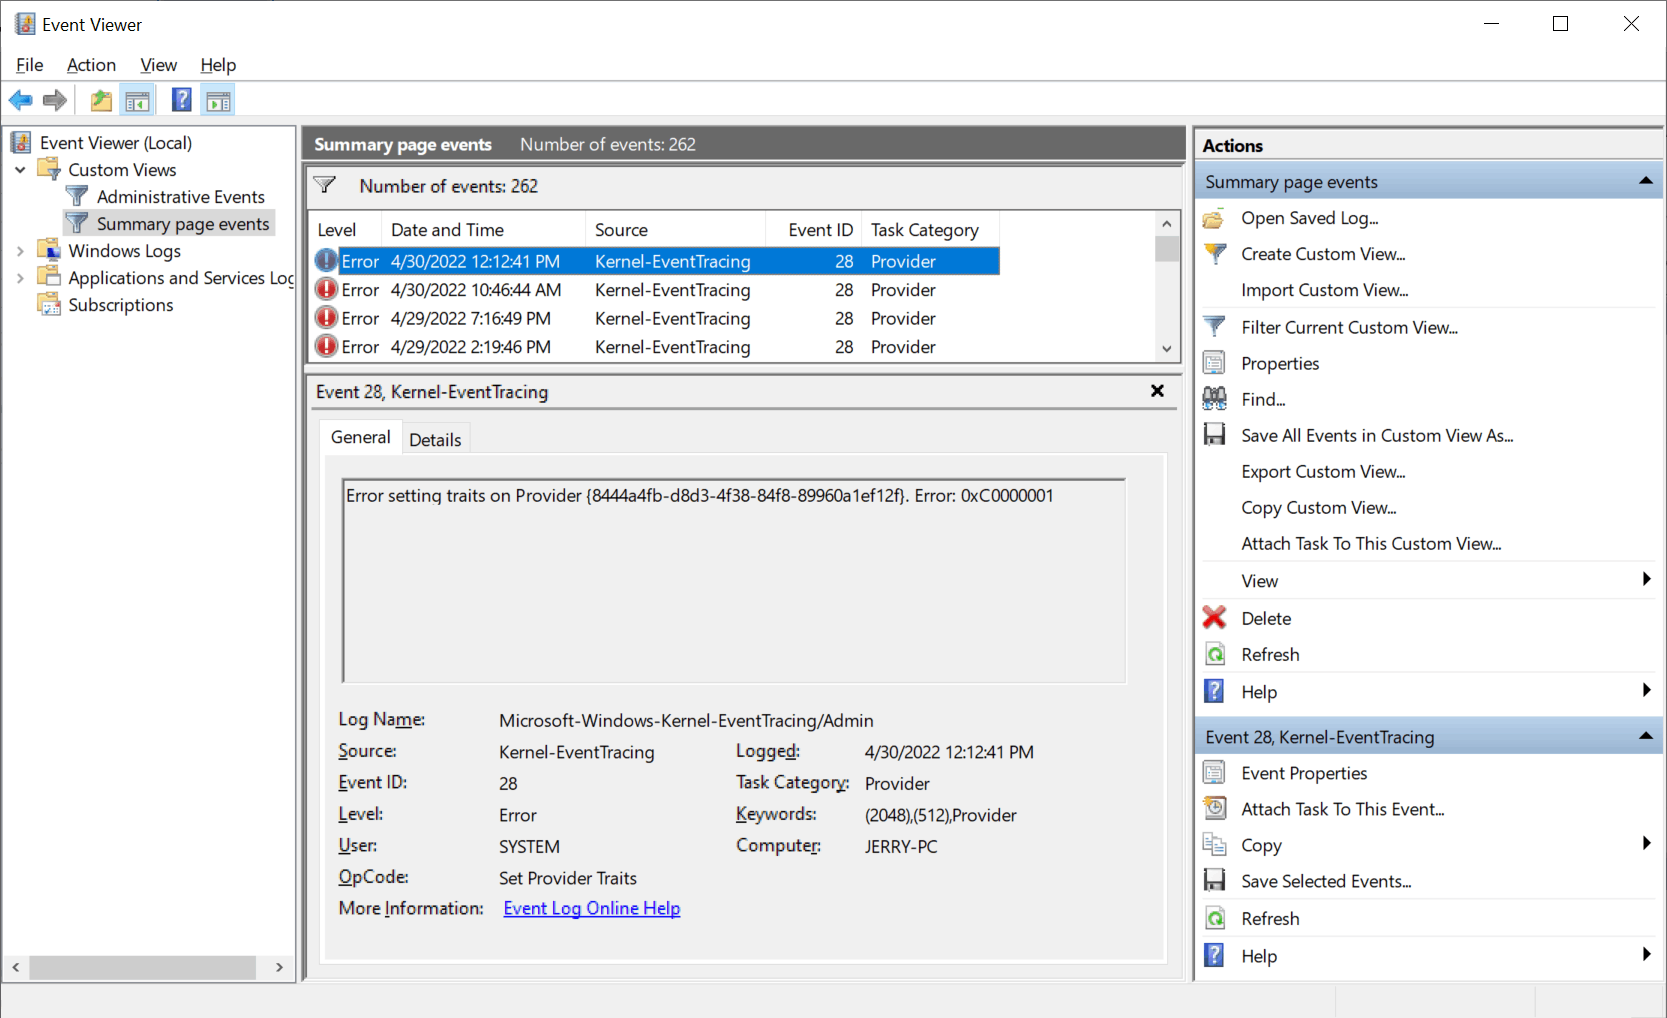Open the View menu in menu bar
This screenshot has width=1667, height=1018.
tap(158, 65)
